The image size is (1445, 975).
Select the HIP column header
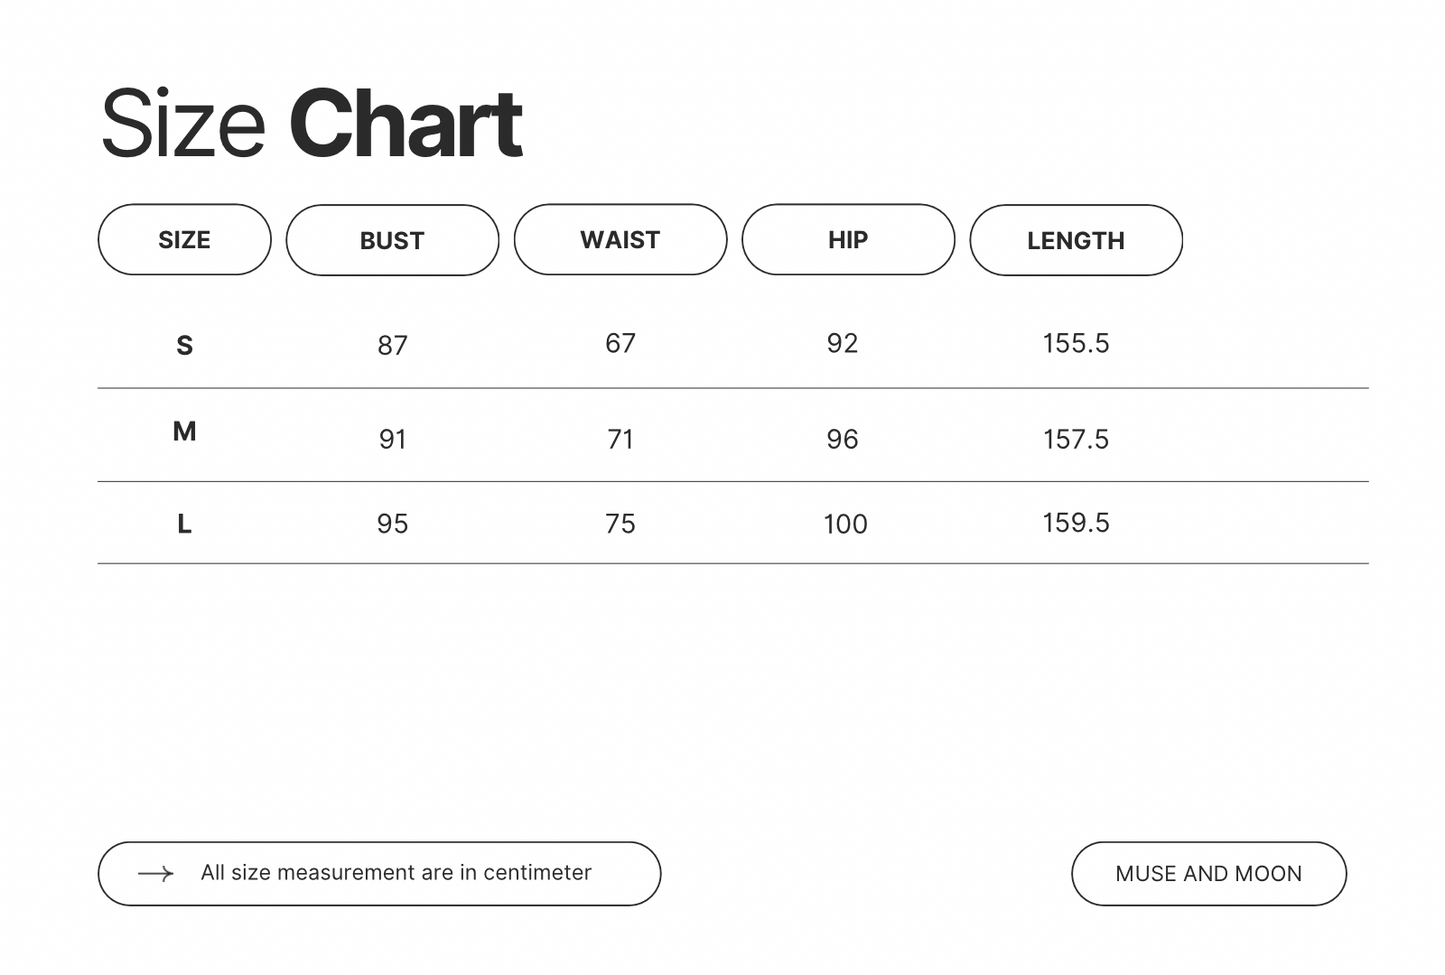(x=848, y=240)
